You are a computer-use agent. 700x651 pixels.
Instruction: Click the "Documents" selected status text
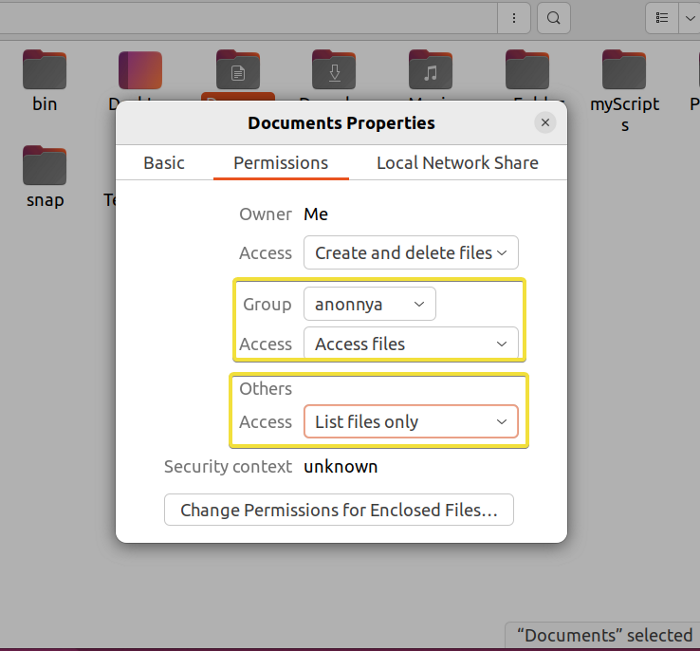[604, 635]
